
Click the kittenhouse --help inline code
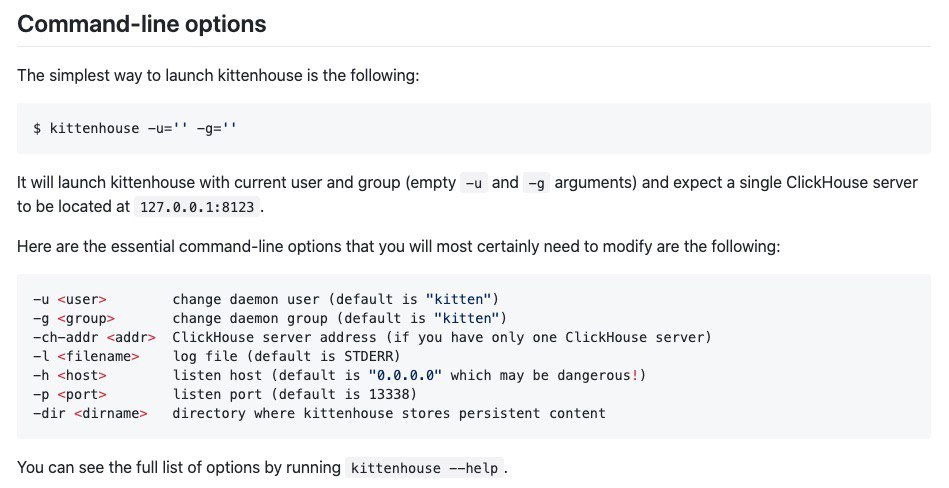424,468
